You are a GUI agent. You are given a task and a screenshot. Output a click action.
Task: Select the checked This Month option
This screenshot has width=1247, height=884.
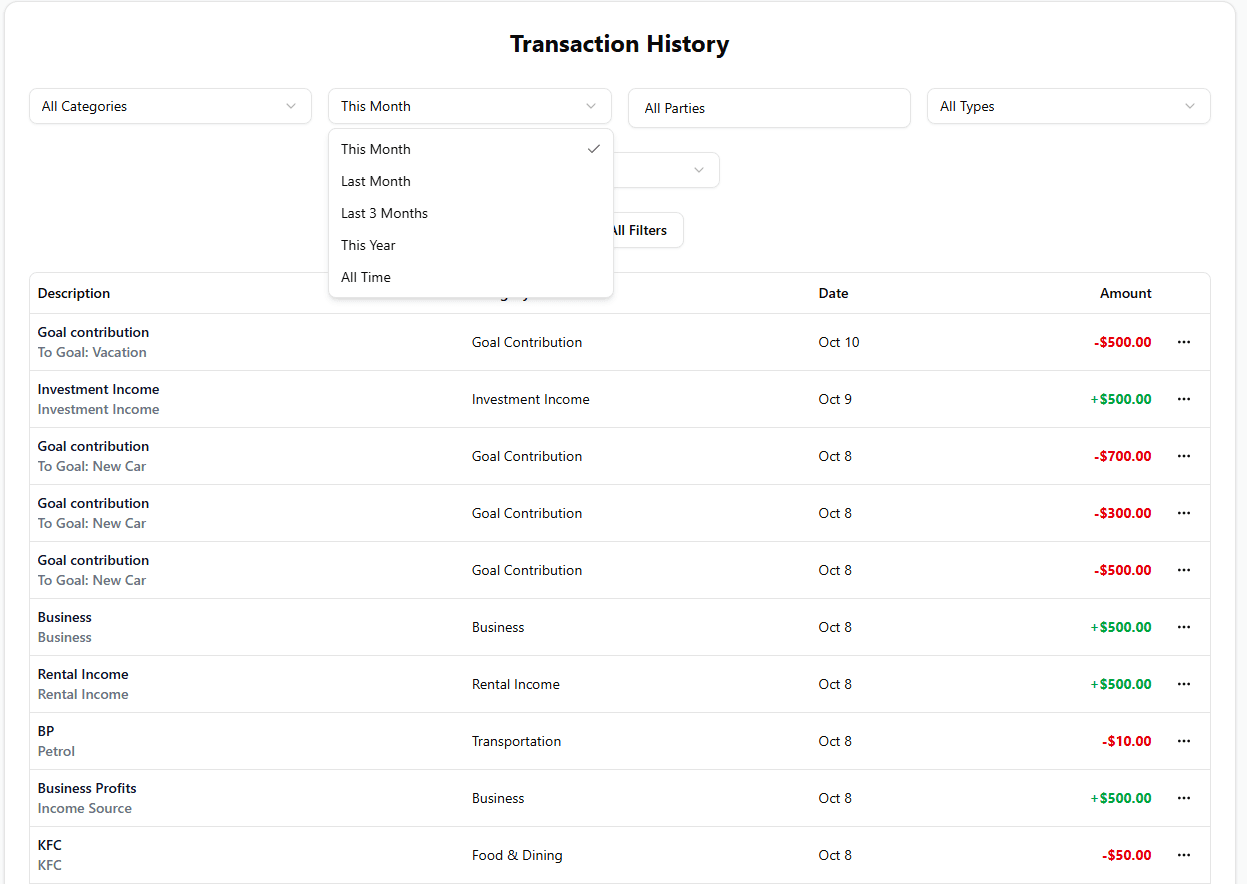pos(376,149)
